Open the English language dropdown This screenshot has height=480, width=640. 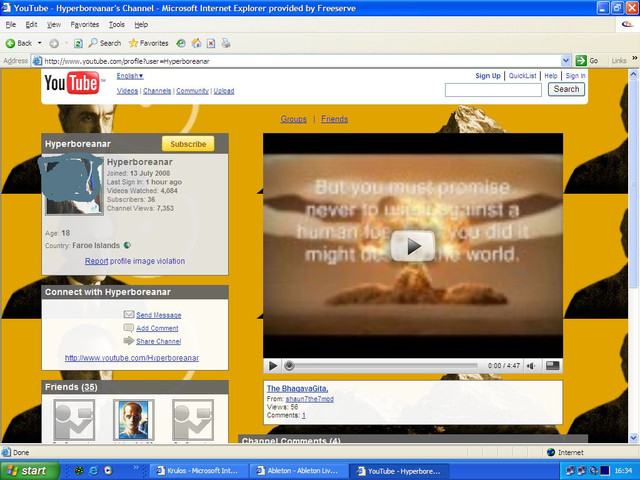130,76
